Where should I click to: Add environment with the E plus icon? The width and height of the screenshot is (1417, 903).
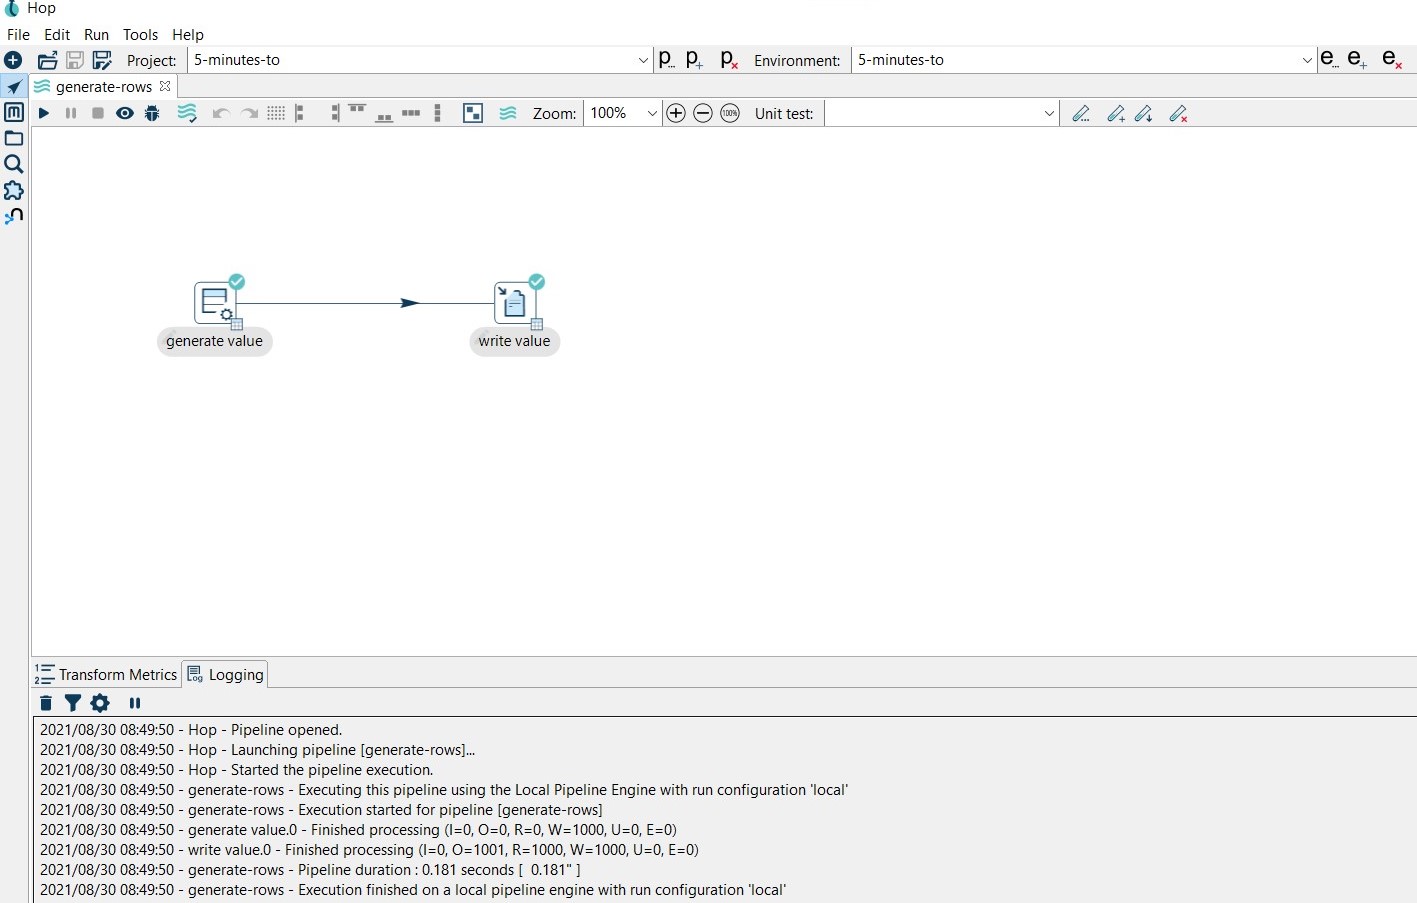[1357, 60]
